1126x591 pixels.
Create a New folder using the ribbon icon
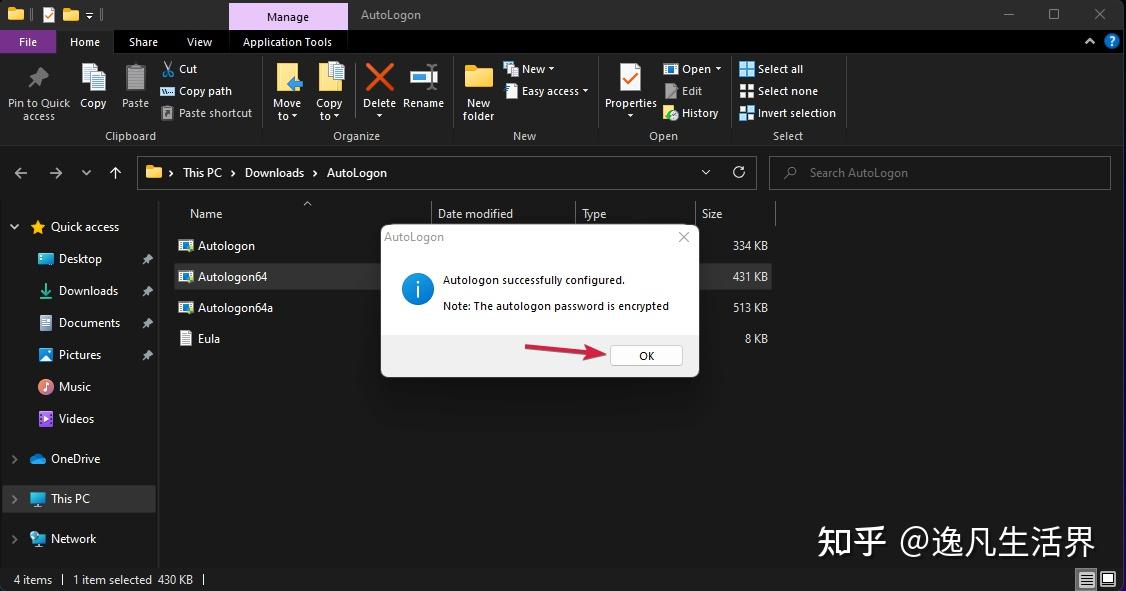[477, 90]
